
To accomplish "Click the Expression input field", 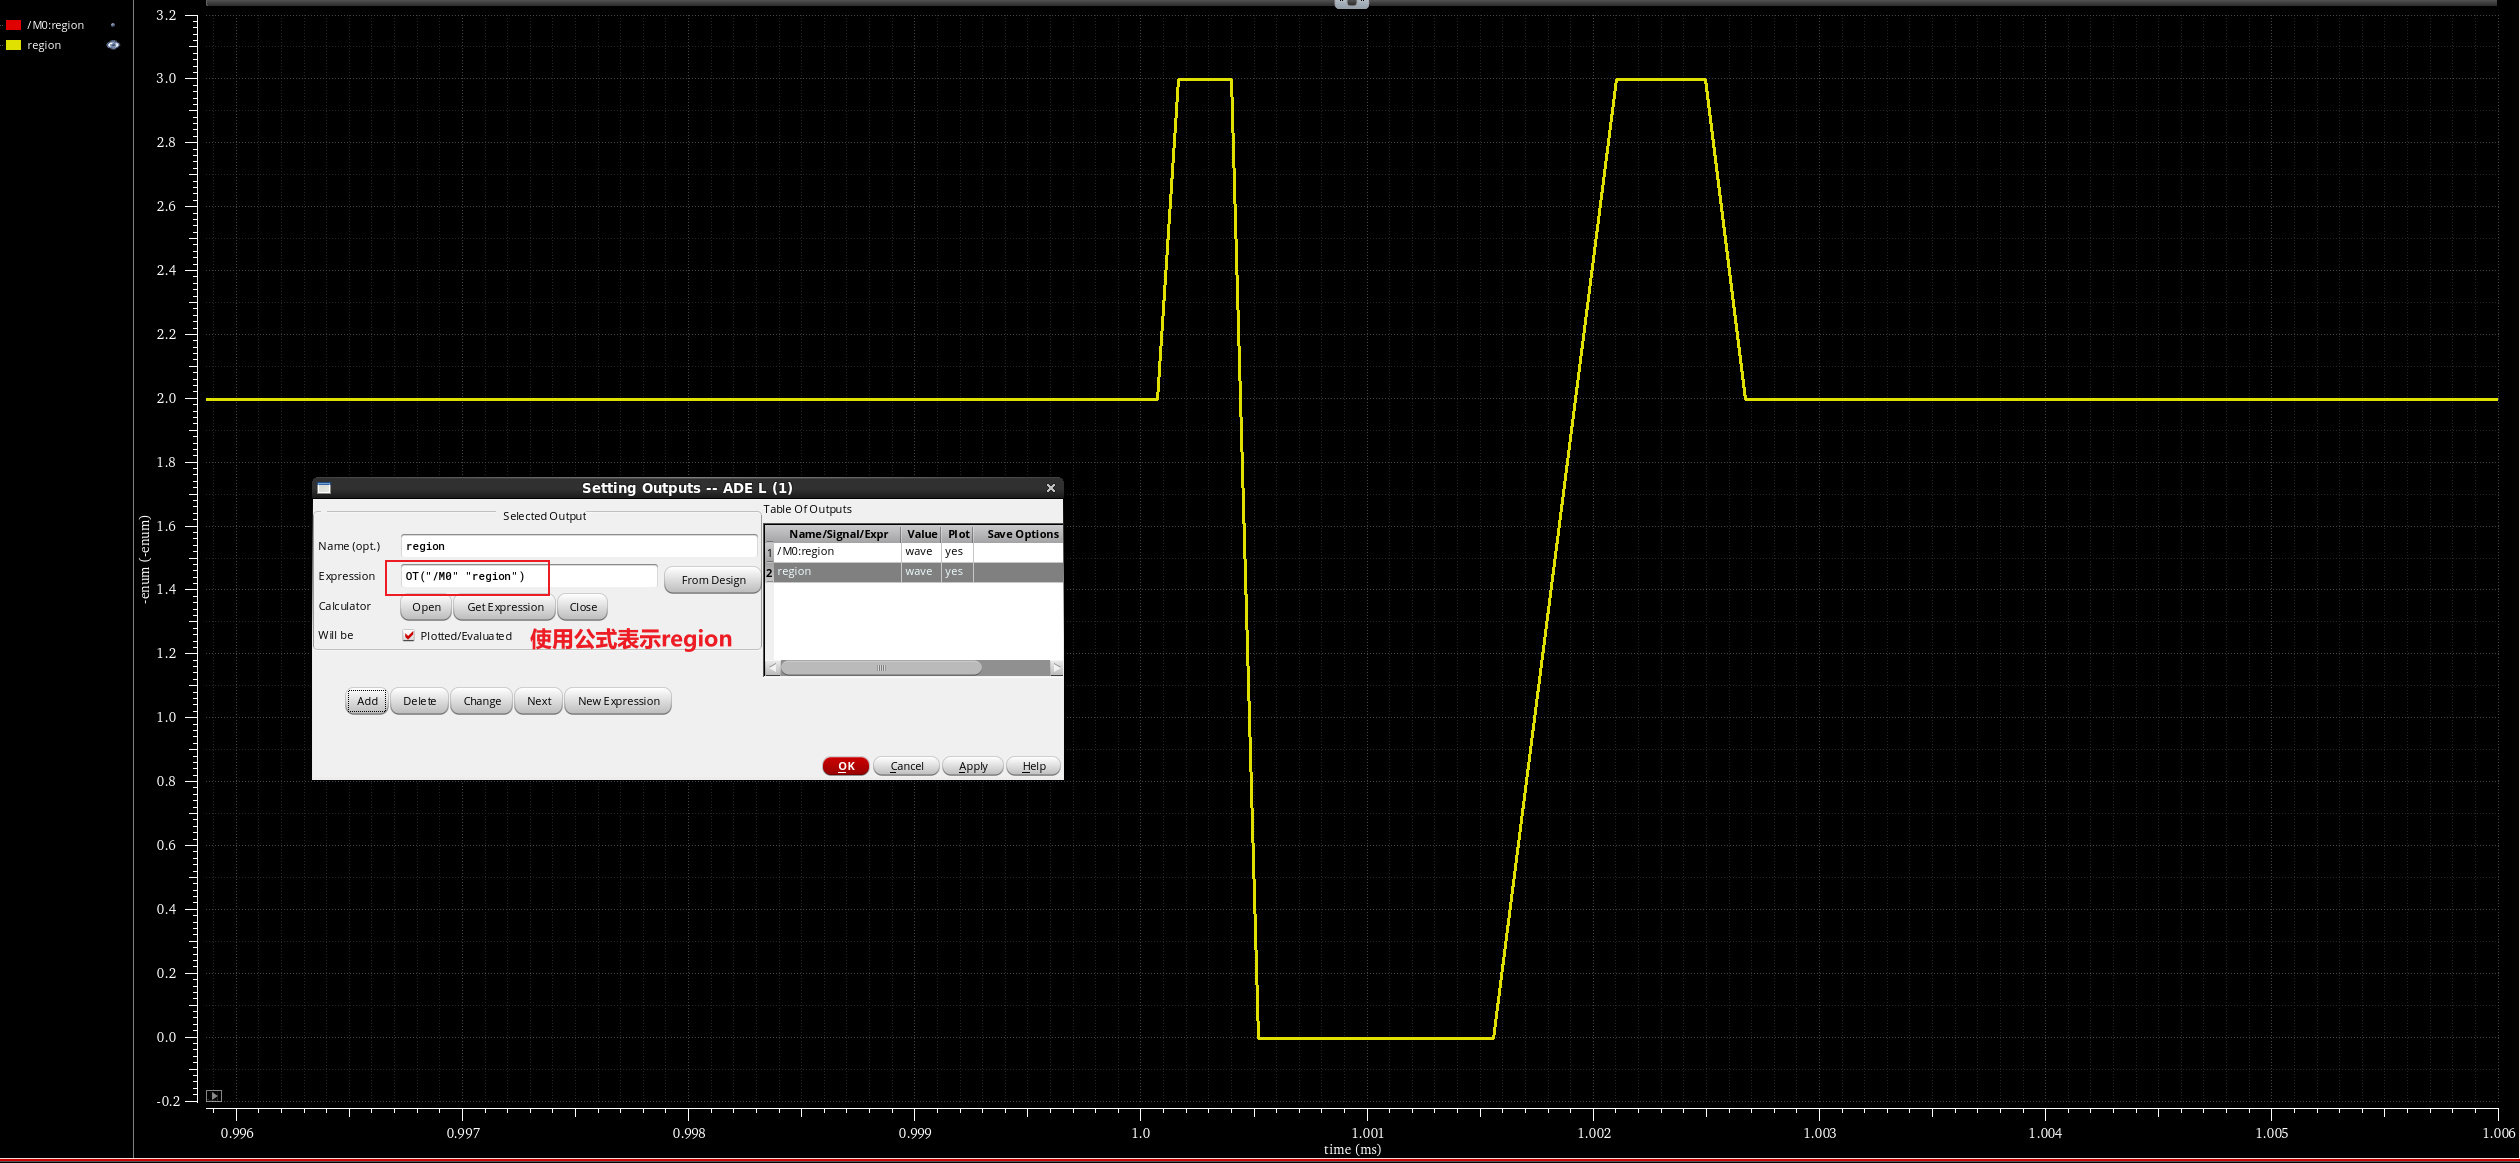I will [528, 576].
